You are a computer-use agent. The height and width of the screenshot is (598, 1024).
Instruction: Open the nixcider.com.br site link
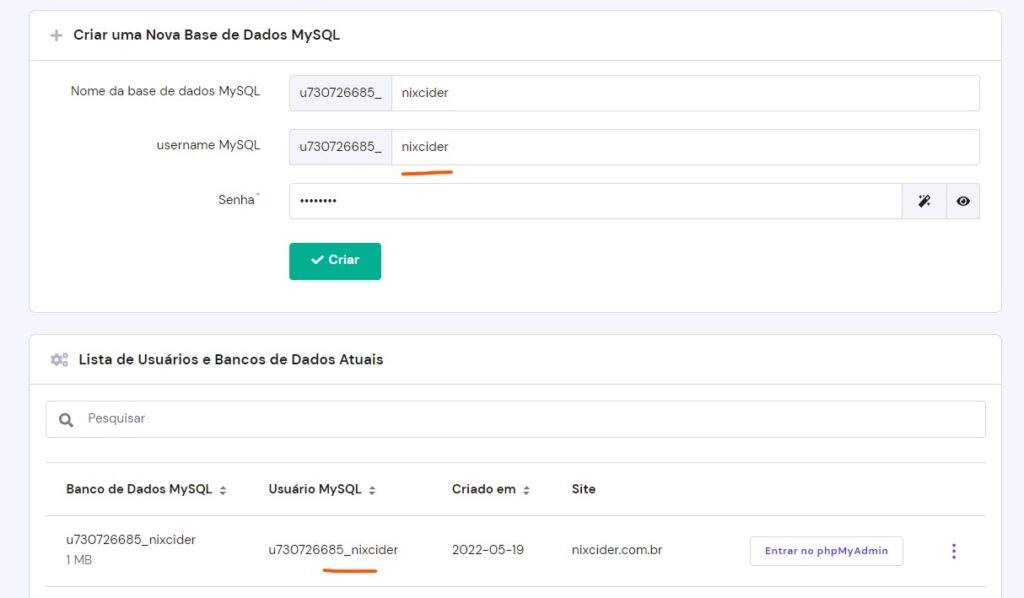pos(616,550)
